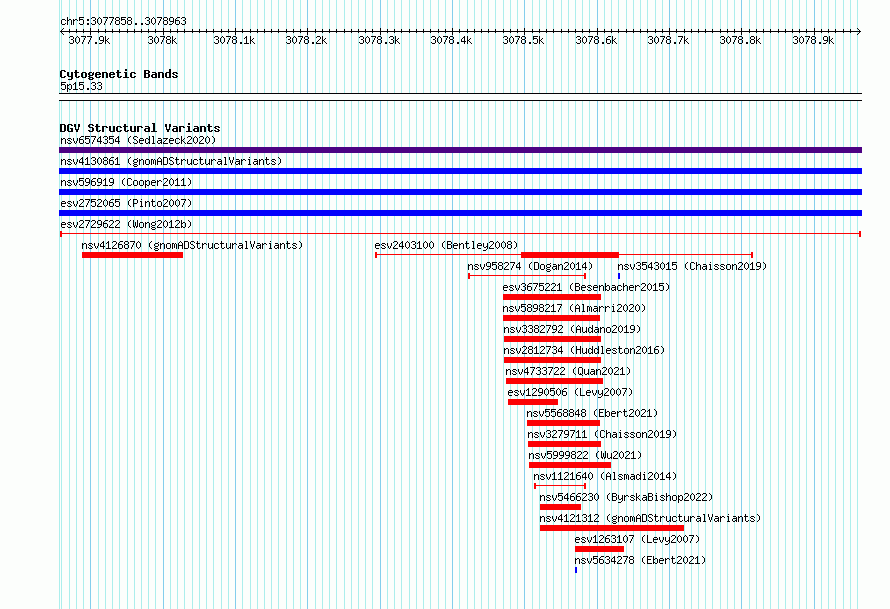Click the nsv3279711 (Chaisson2019) label
This screenshot has width=890, height=609.
602,434
